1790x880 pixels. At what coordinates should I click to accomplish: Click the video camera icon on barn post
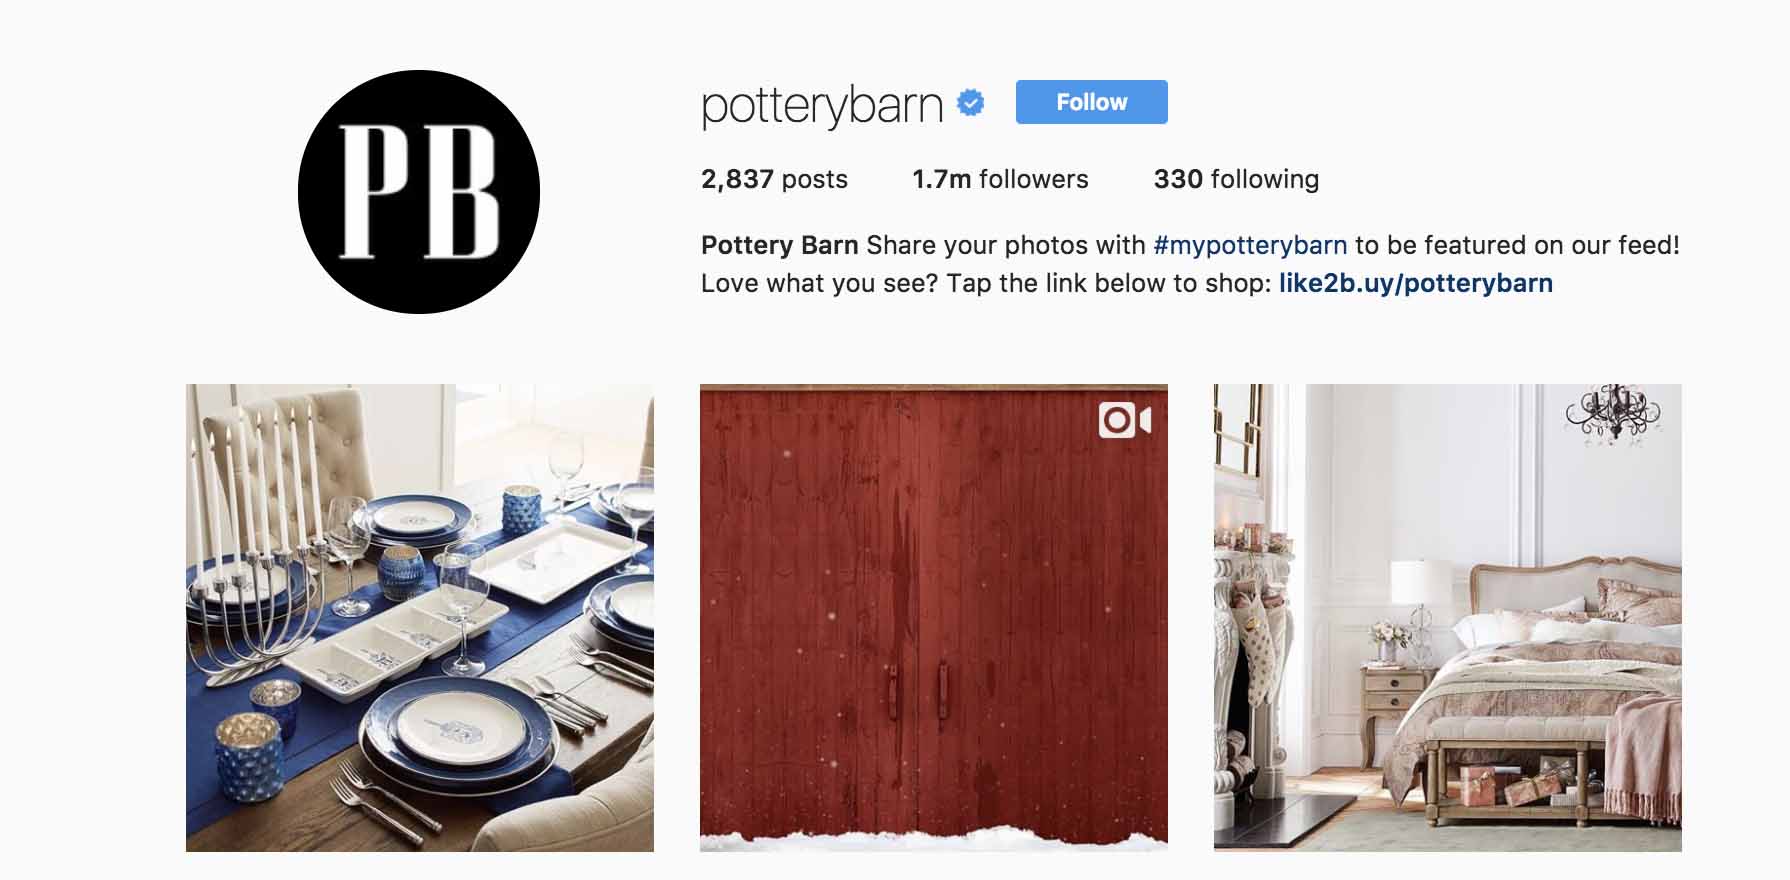pos(1125,420)
